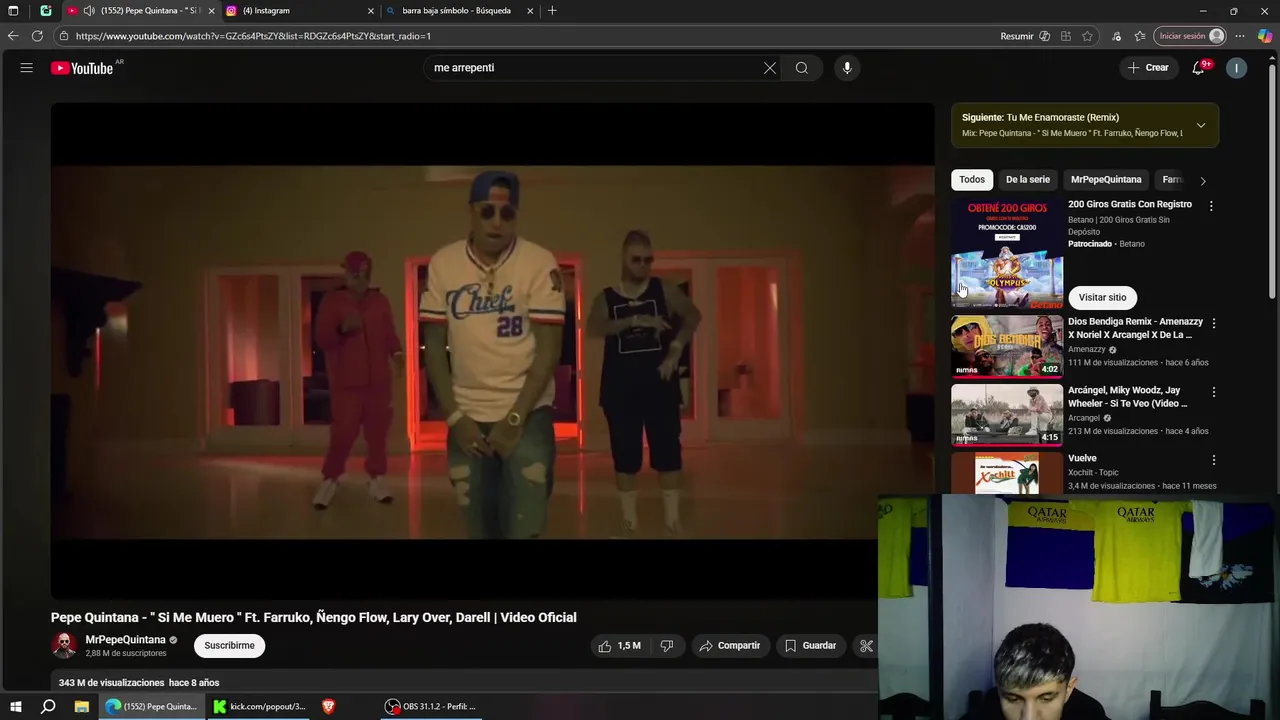Go to the YouTube home logo

pos(82,68)
